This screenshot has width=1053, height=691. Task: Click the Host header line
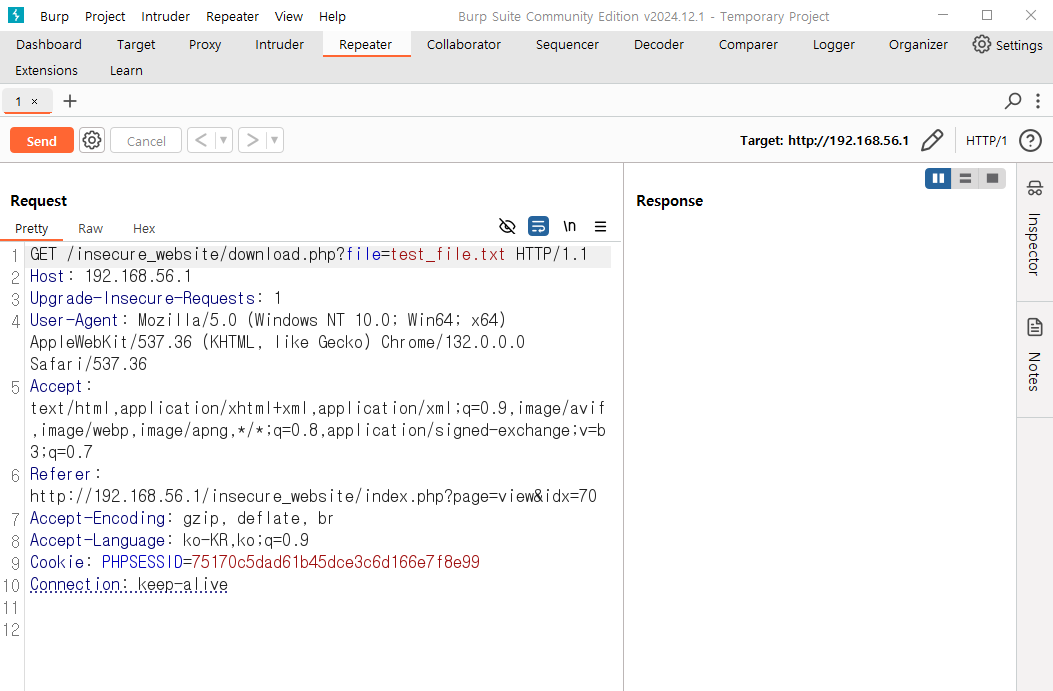111,276
